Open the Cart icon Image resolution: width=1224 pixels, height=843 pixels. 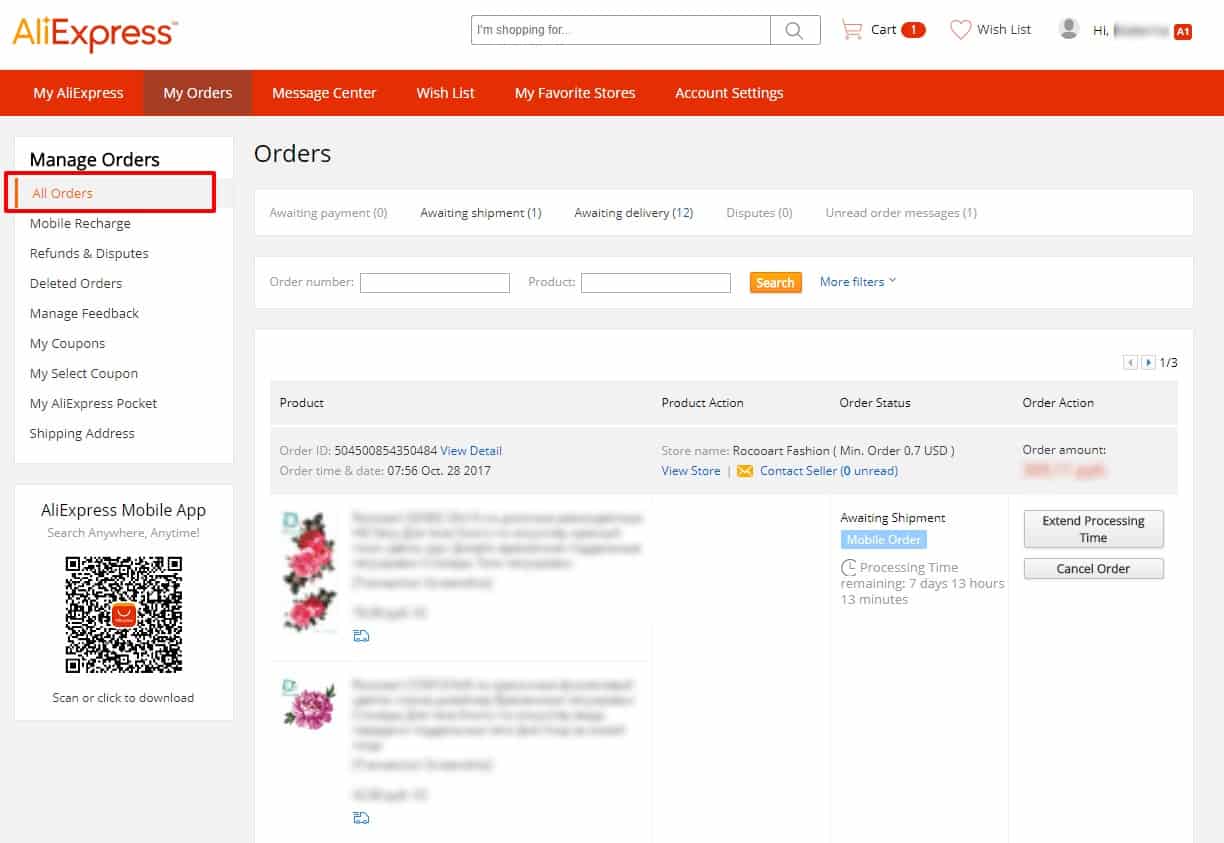click(851, 29)
